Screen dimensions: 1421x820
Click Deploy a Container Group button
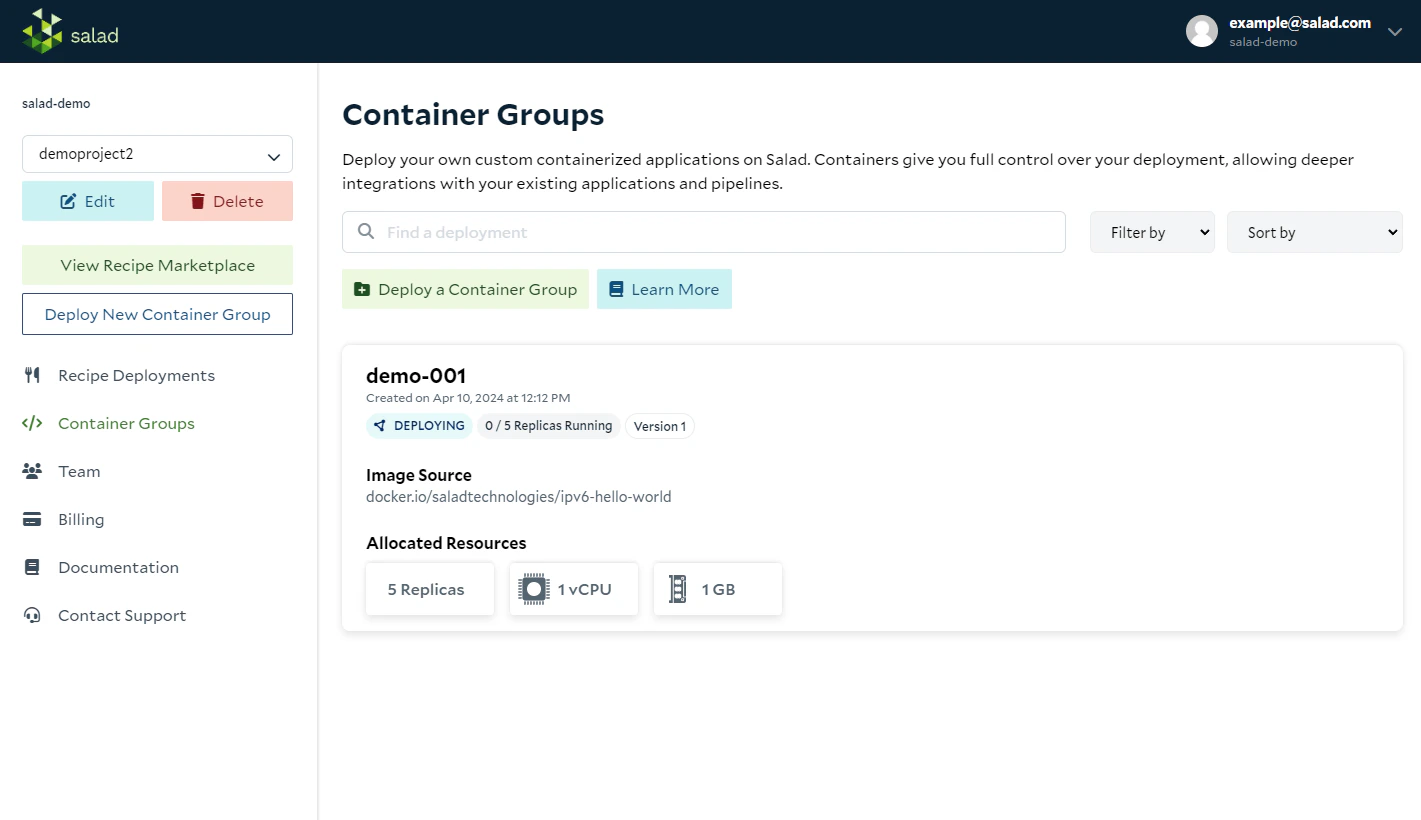coord(465,289)
